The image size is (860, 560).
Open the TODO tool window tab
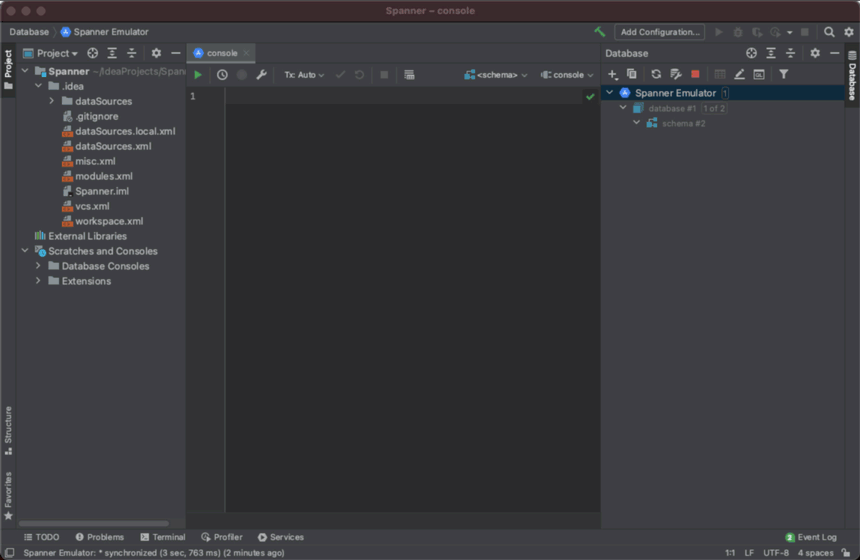click(x=41, y=537)
